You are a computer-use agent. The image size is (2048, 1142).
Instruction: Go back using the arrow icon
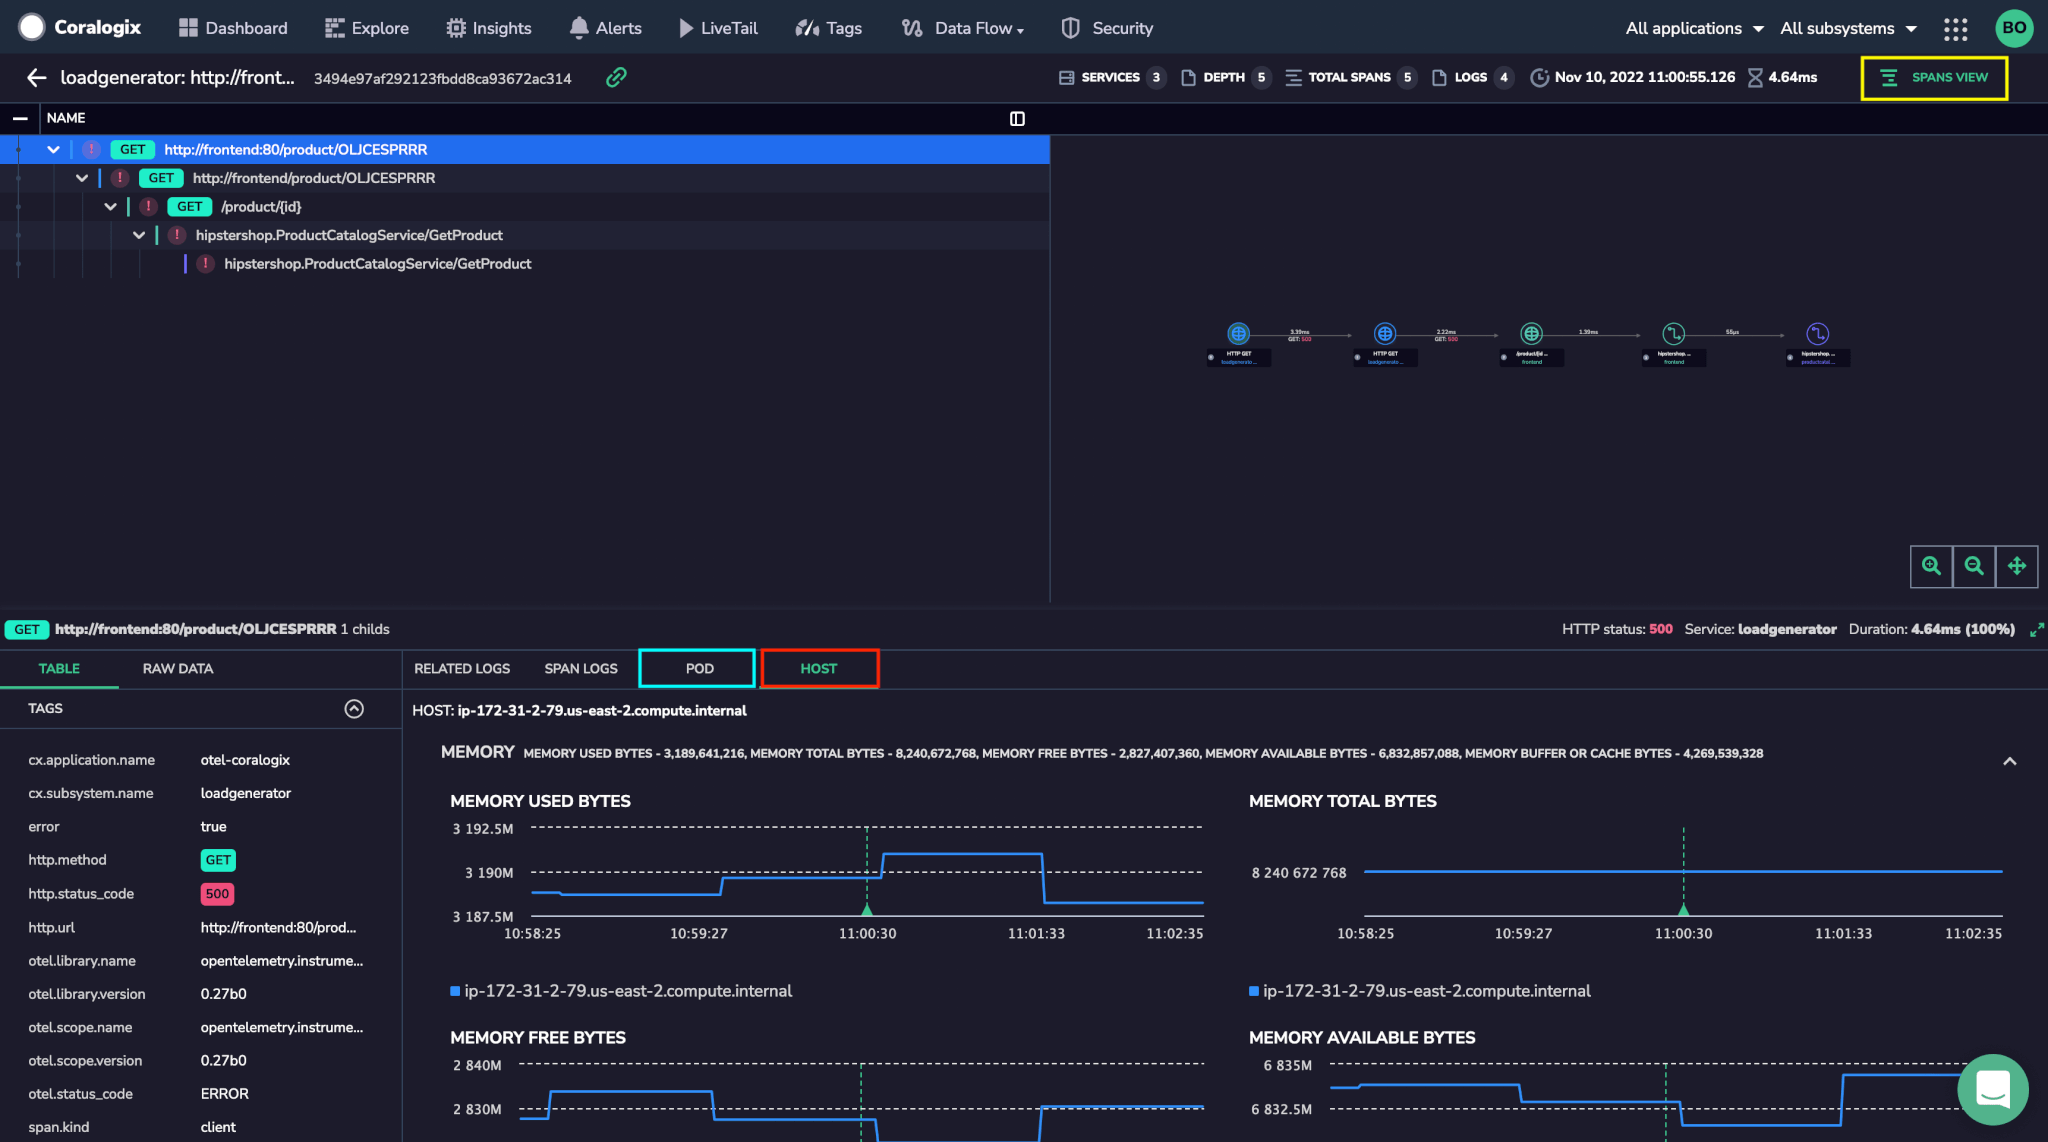(37, 77)
